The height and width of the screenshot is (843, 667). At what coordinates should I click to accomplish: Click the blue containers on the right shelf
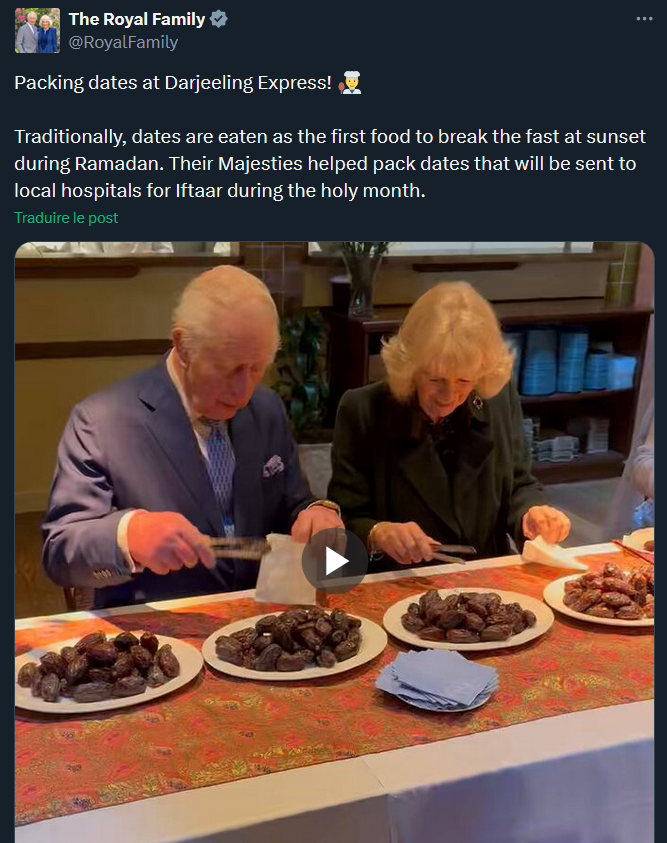tap(570, 361)
